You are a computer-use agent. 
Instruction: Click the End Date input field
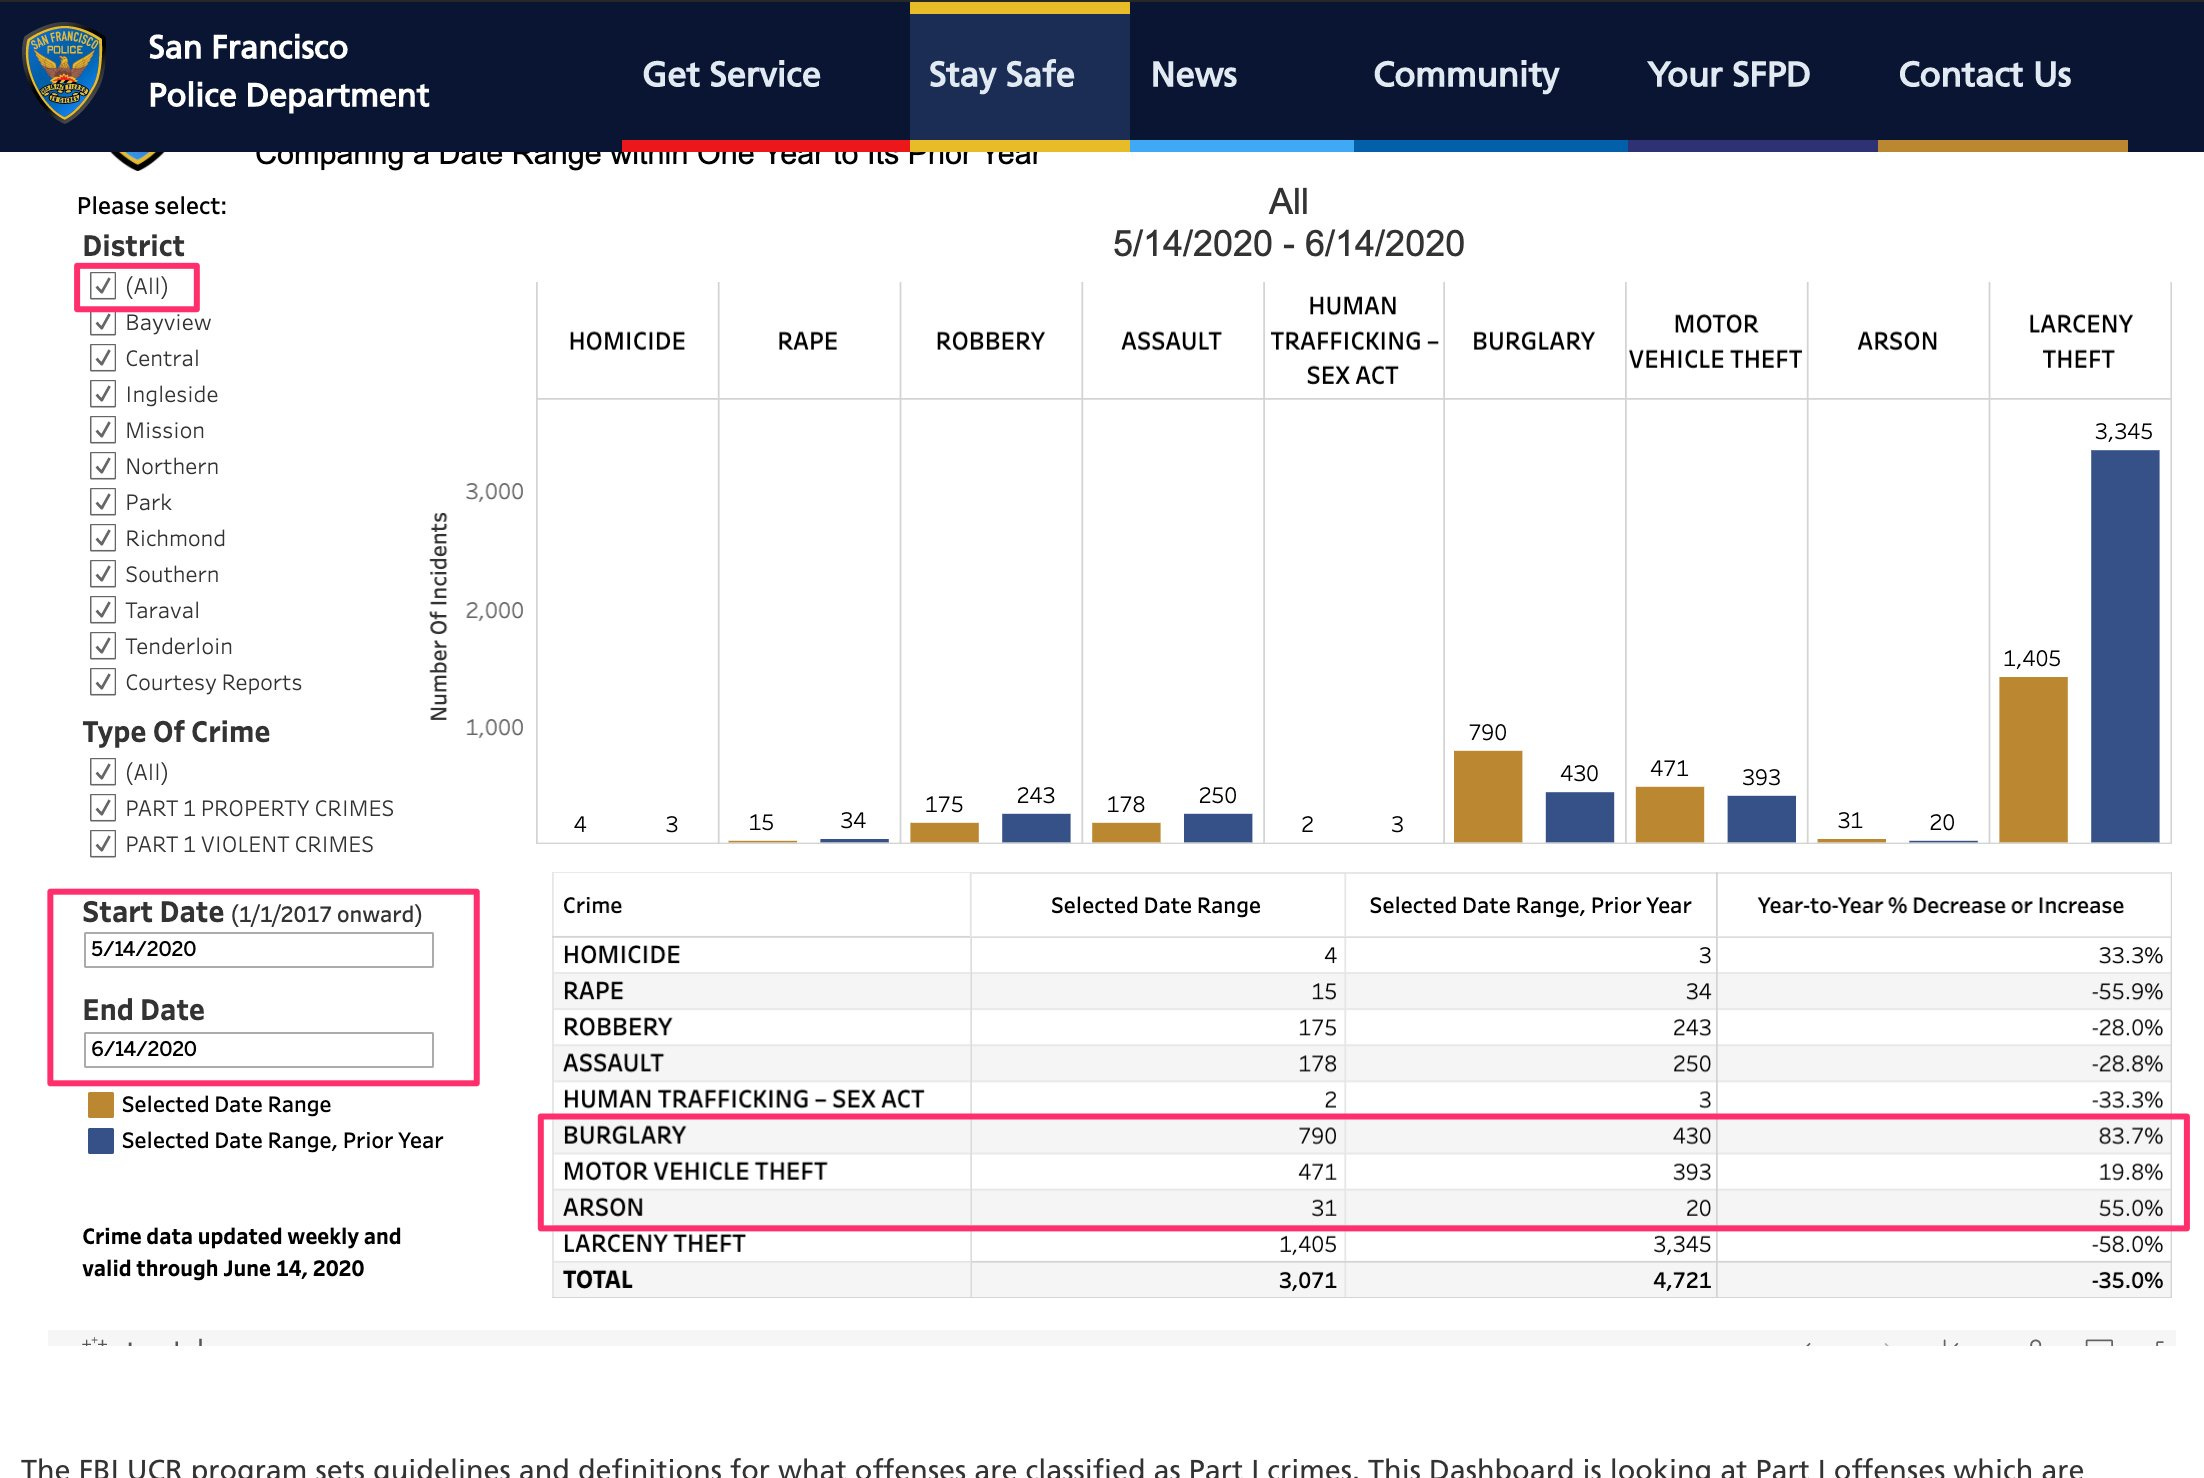pos(258,1049)
